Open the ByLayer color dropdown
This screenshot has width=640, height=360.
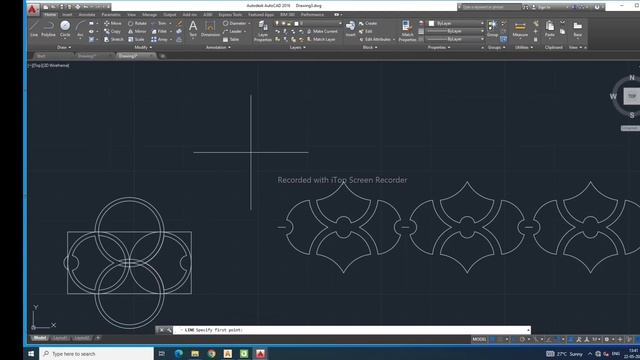coord(456,24)
